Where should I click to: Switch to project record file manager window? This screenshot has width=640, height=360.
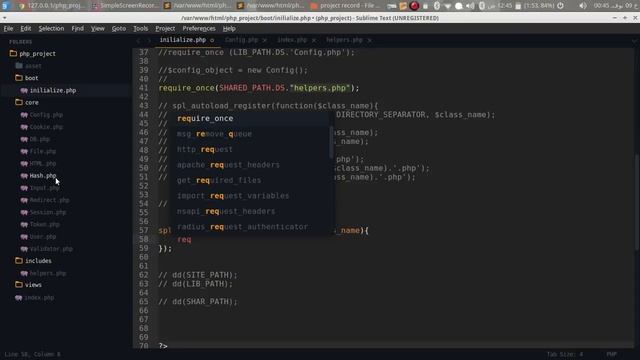(345, 6)
